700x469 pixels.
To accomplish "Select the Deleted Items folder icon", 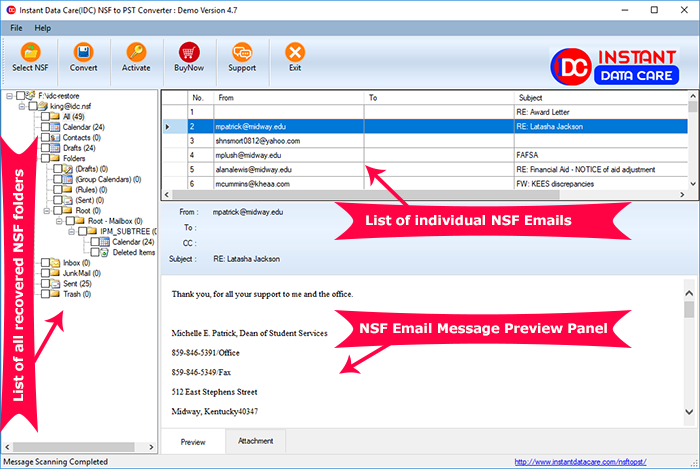I will [x=105, y=253].
